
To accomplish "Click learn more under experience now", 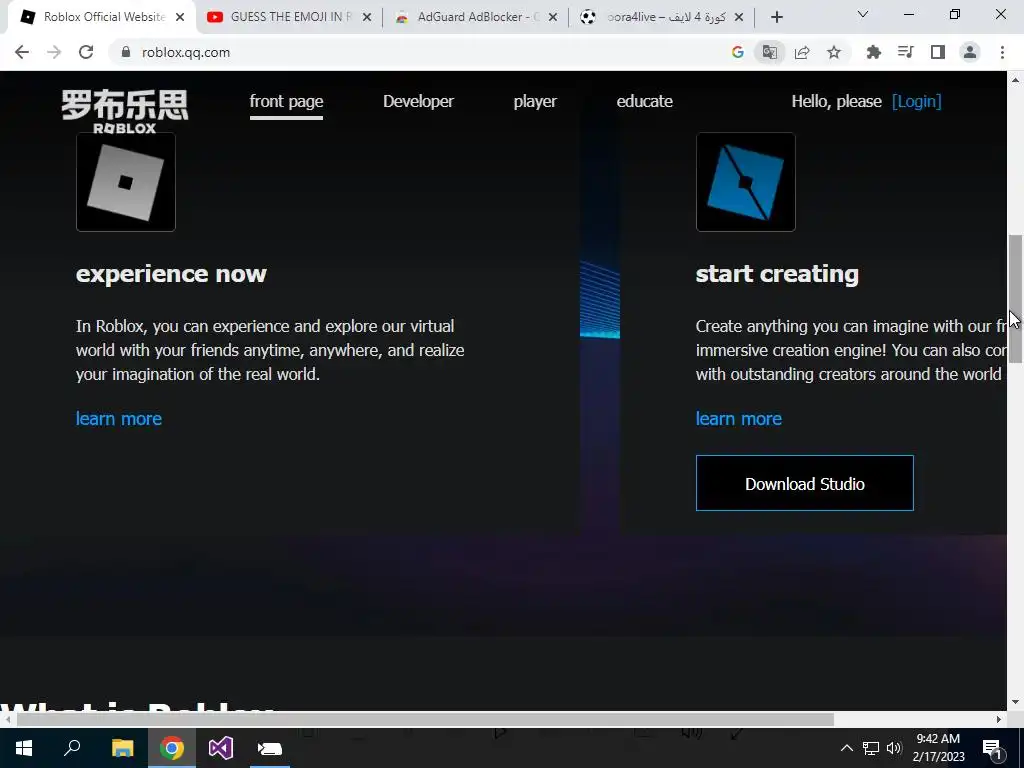I will pos(118,419).
